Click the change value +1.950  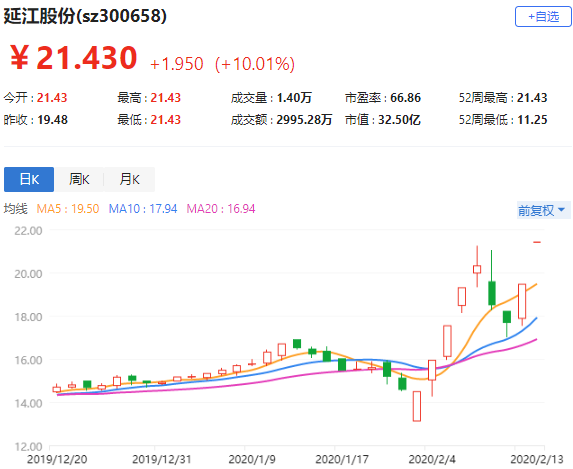[x=177, y=64]
